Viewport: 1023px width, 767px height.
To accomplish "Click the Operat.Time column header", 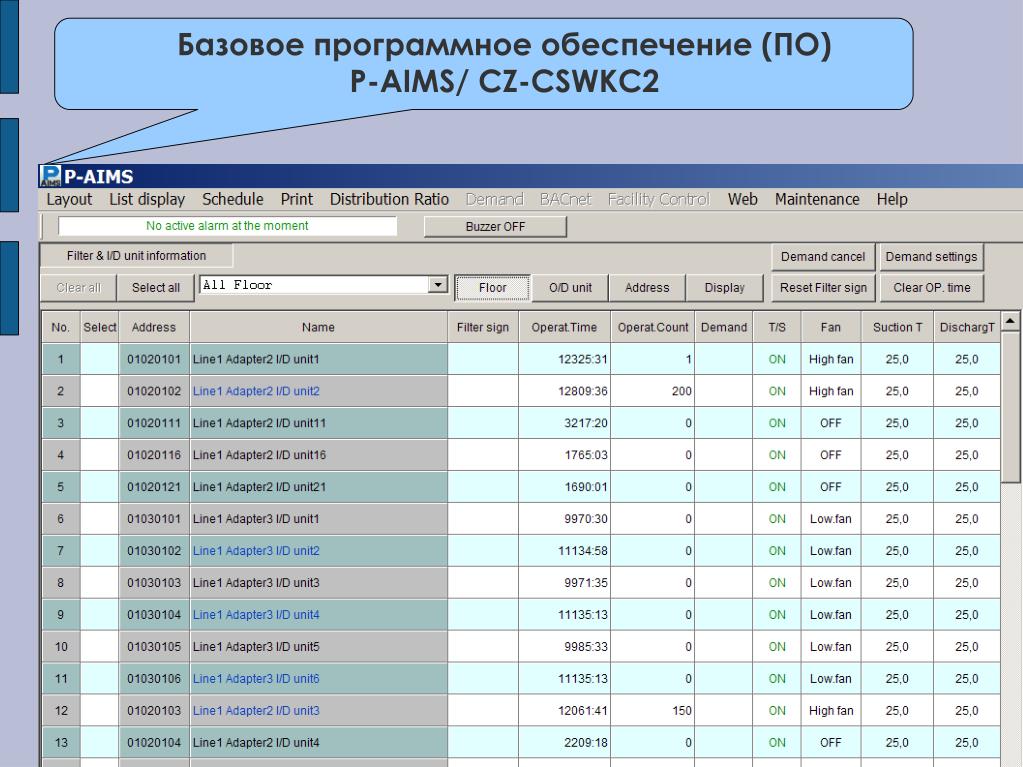I will (564, 327).
